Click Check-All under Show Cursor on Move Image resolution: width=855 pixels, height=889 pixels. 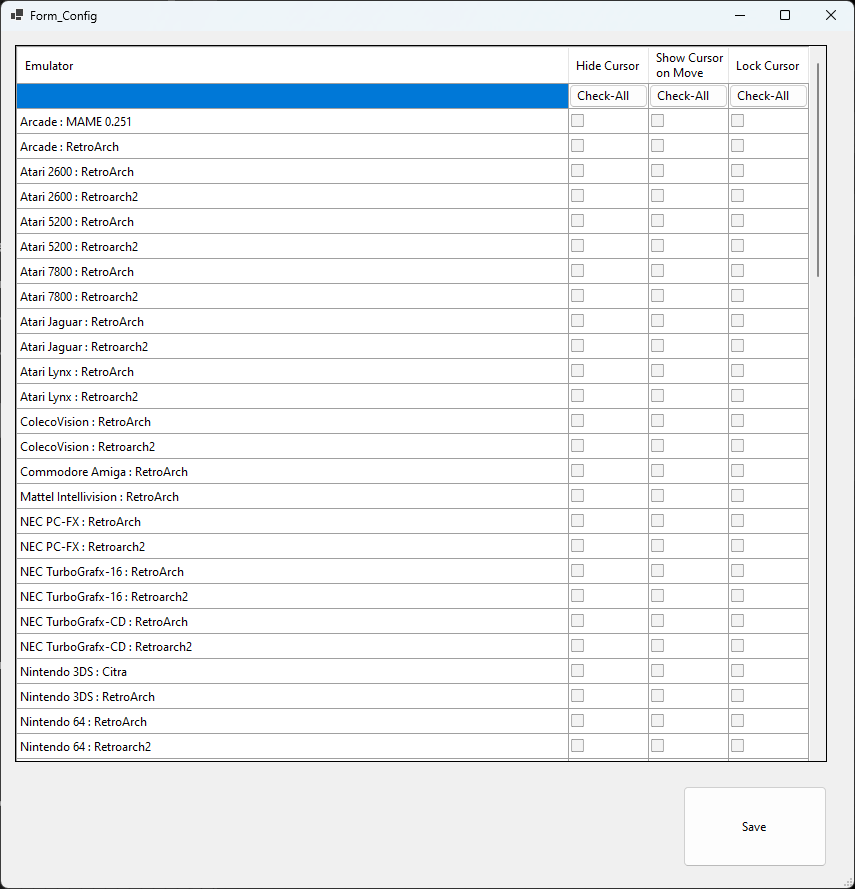coord(688,96)
